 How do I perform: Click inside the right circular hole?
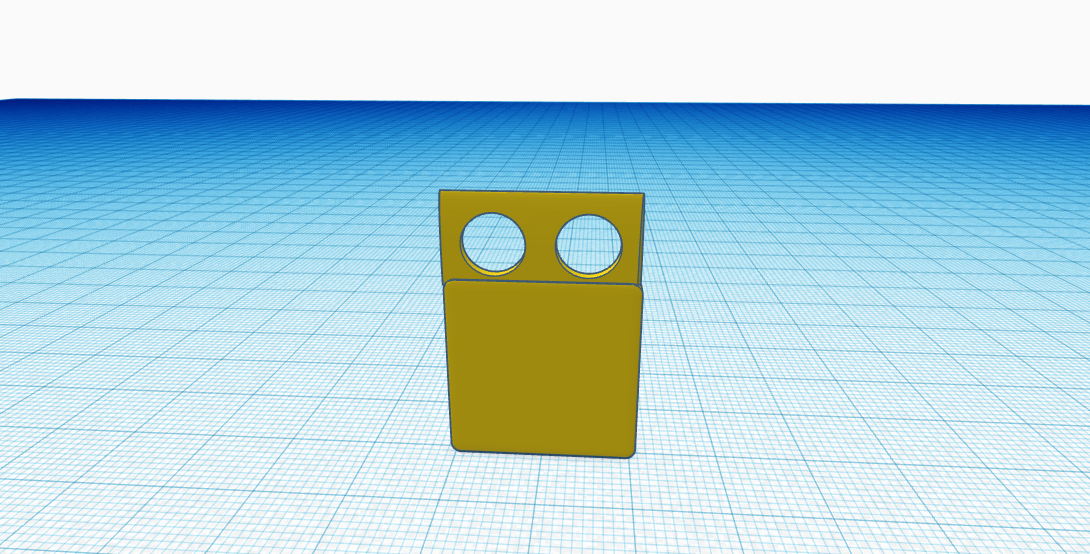[x=590, y=243]
